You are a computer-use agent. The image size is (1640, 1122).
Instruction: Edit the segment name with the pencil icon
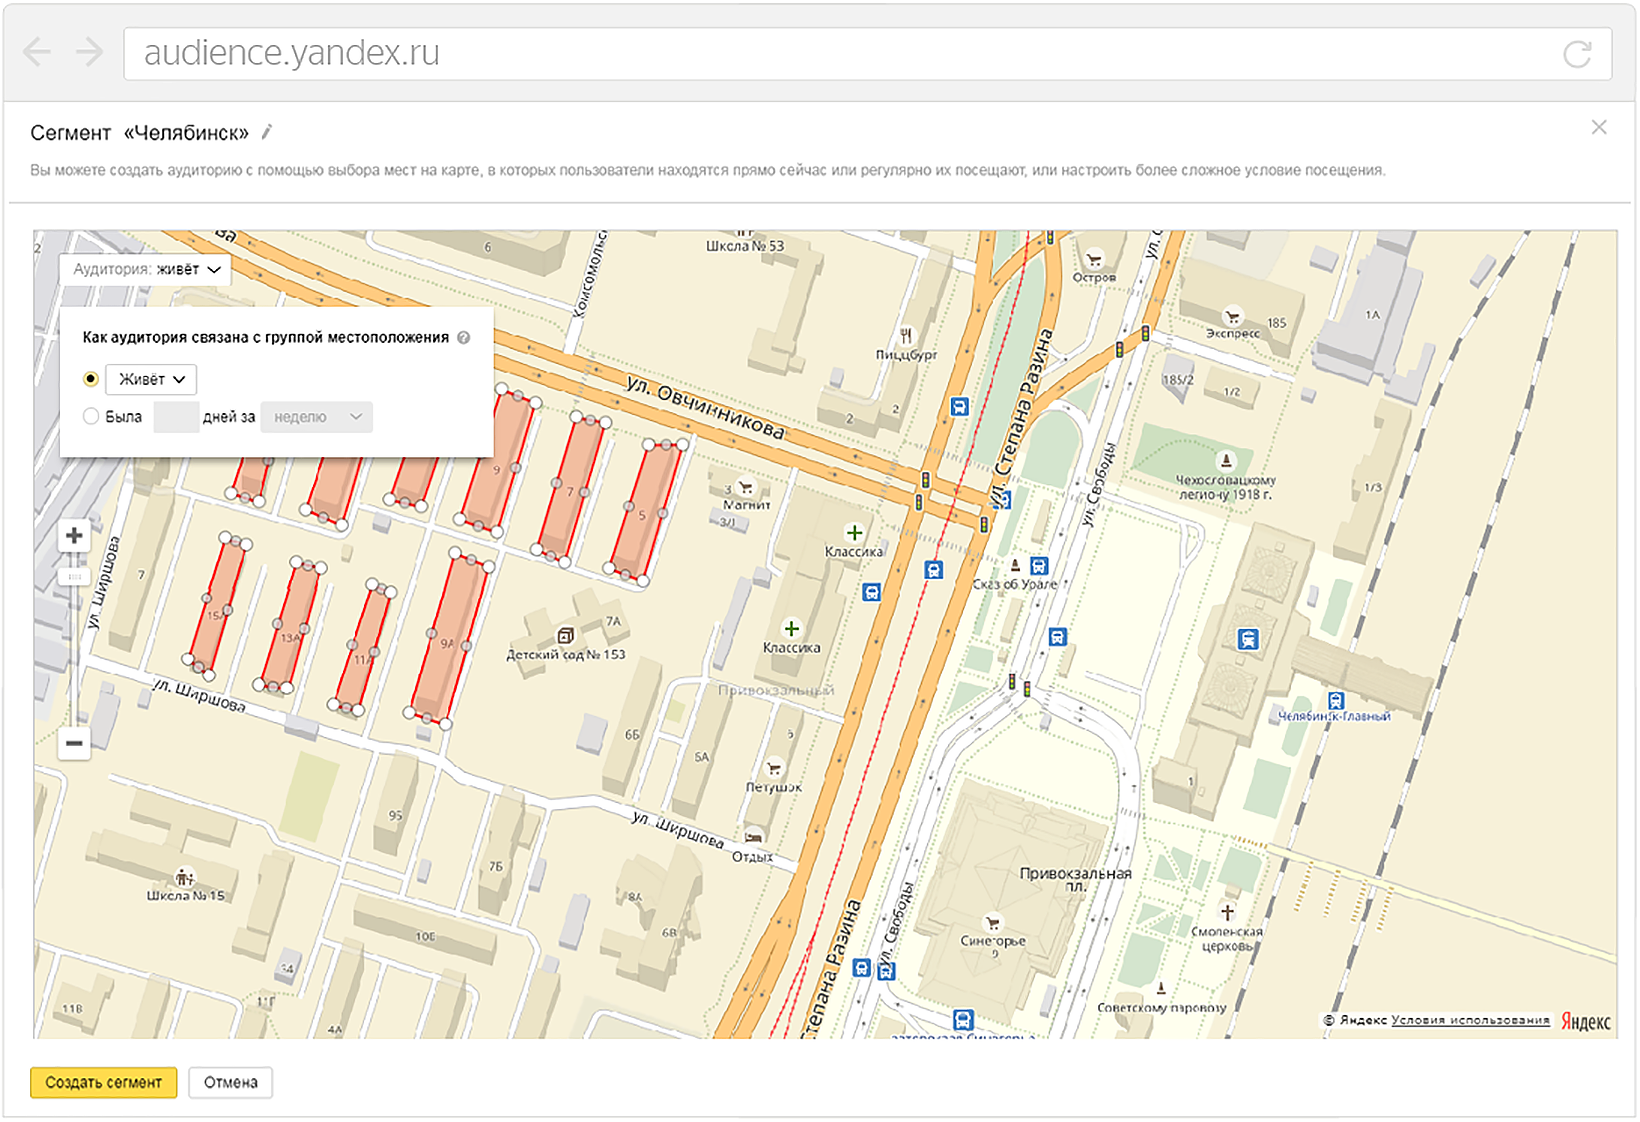[x=267, y=132]
